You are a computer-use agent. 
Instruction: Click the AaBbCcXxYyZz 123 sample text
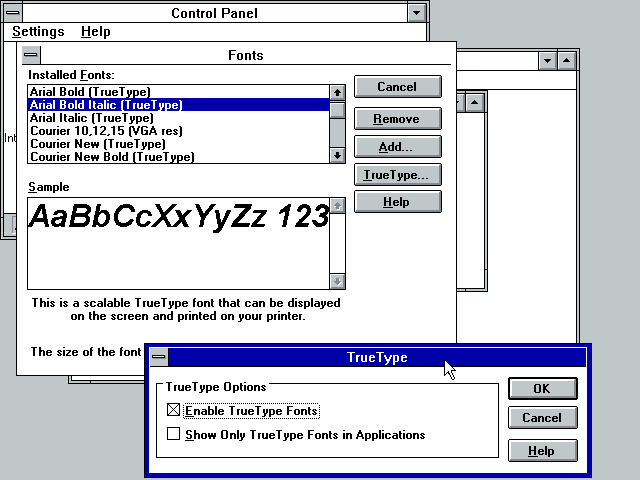pos(179,217)
